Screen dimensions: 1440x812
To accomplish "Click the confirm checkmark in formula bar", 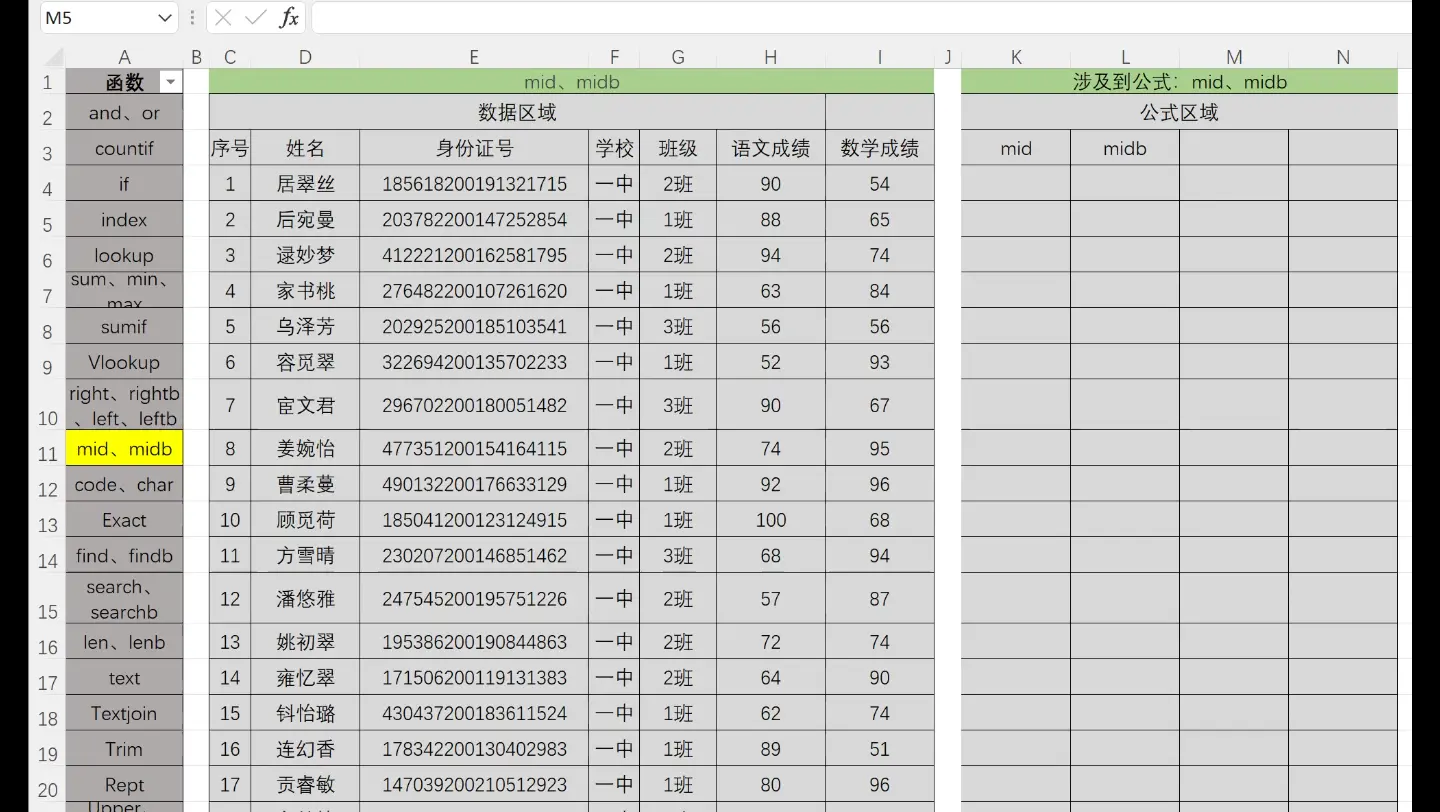I will pos(255,17).
